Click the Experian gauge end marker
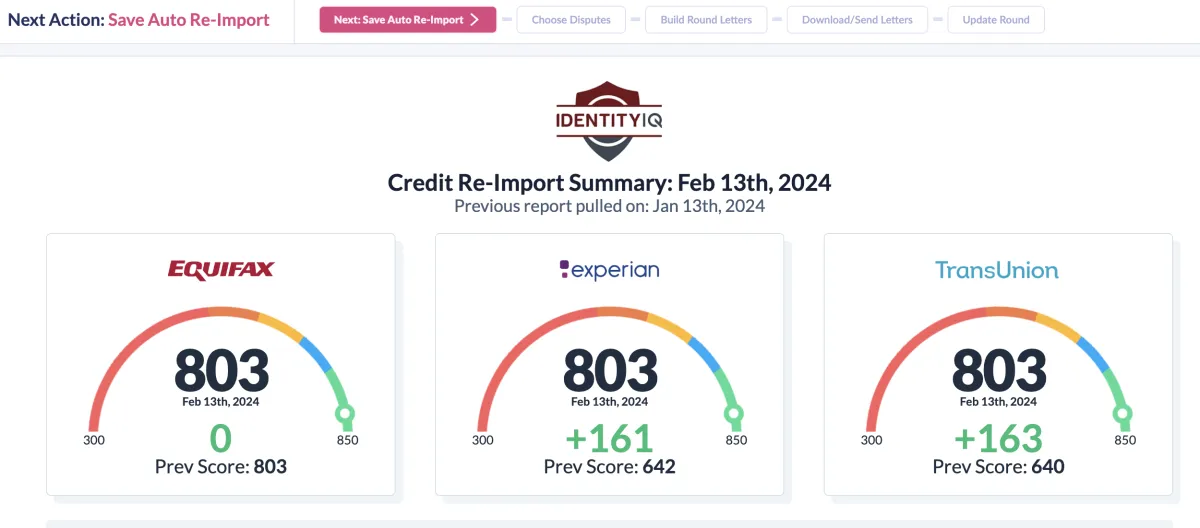The image size is (1200, 528). pyautogui.click(x=734, y=413)
